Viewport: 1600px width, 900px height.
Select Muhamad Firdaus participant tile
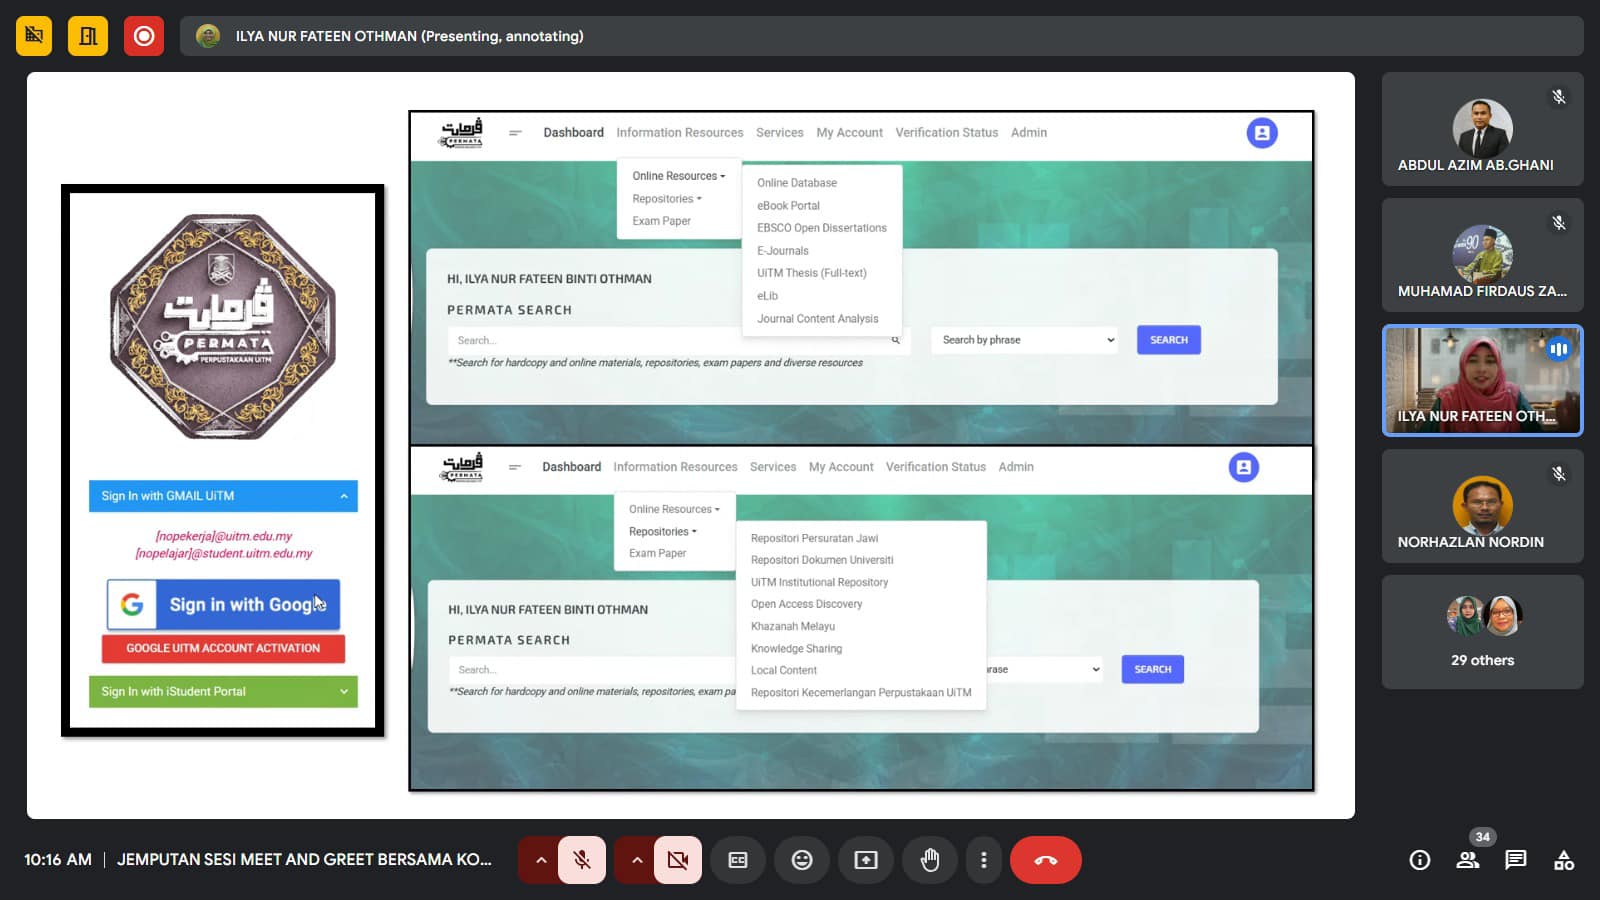[x=1483, y=255]
